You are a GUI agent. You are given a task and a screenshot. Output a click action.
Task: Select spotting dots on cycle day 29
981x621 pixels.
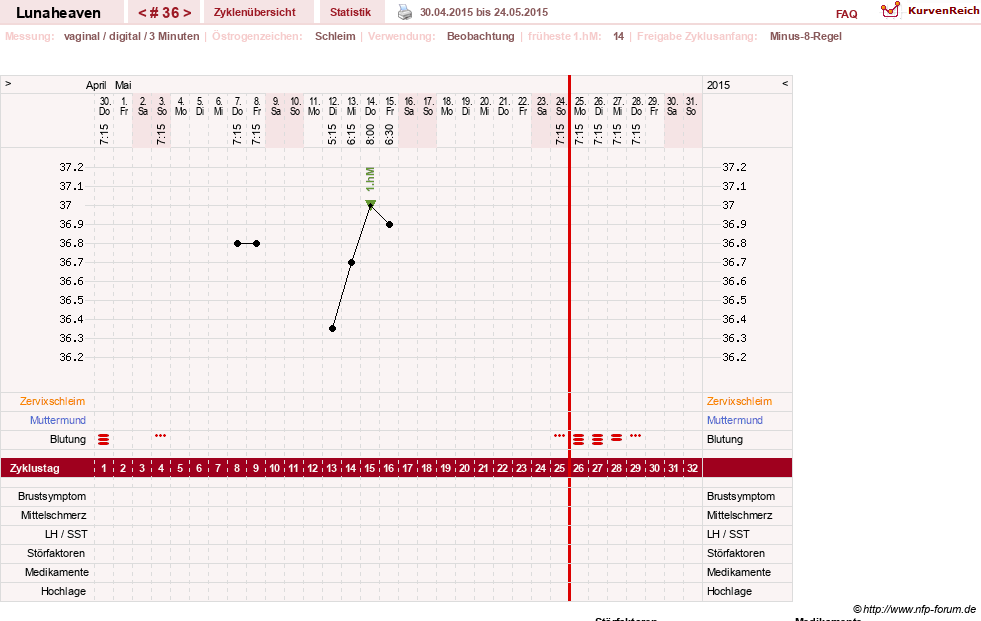(x=636, y=436)
